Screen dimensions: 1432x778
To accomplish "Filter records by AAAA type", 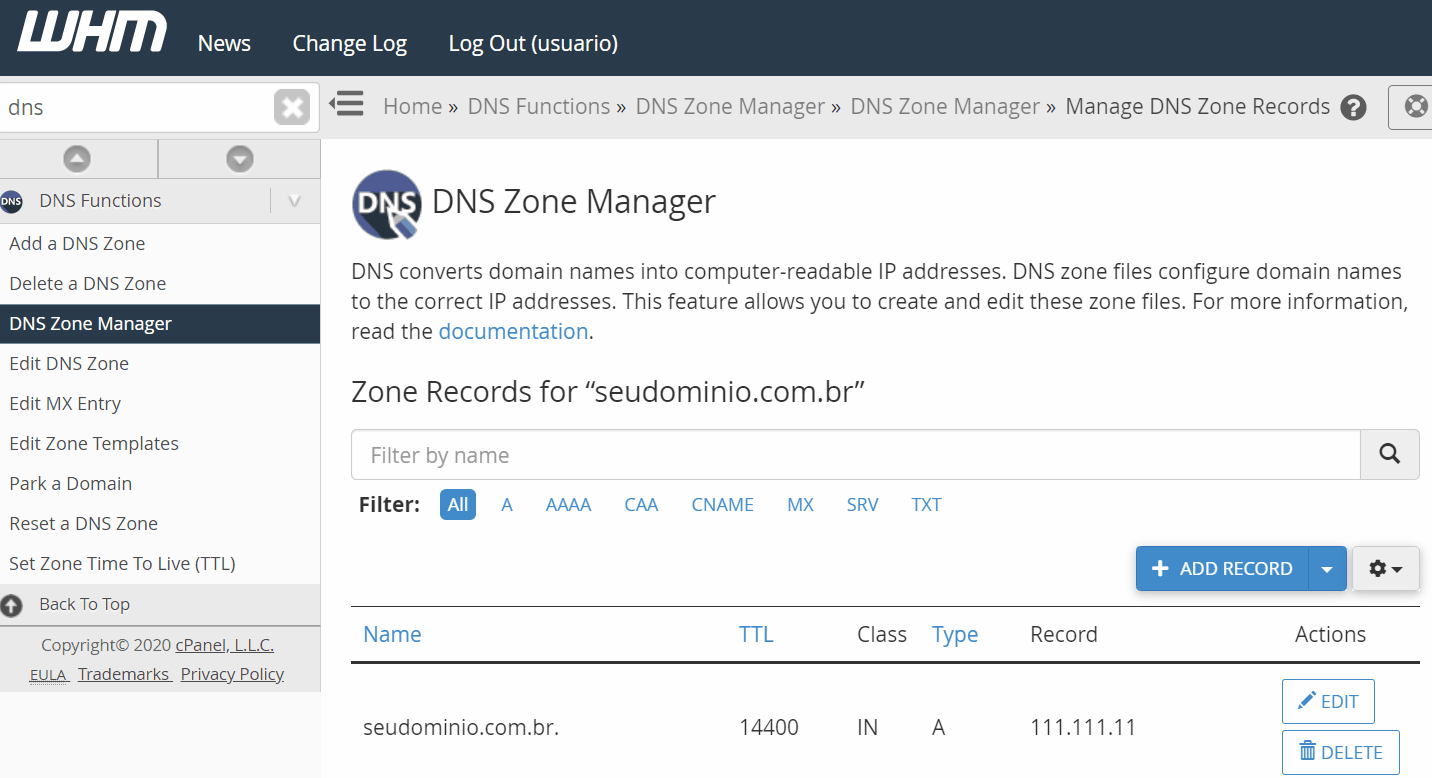I will pos(568,505).
